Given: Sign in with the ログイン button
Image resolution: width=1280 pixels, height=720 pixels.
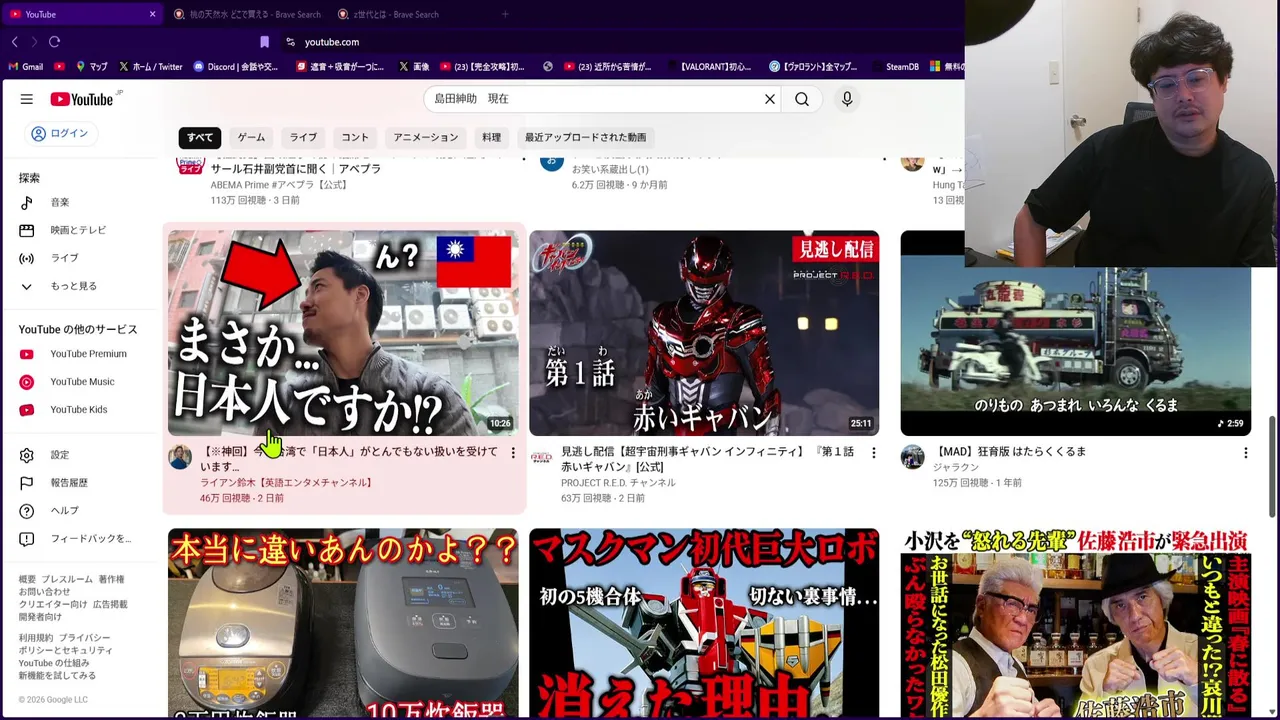Looking at the screenshot, I should [x=60, y=134].
